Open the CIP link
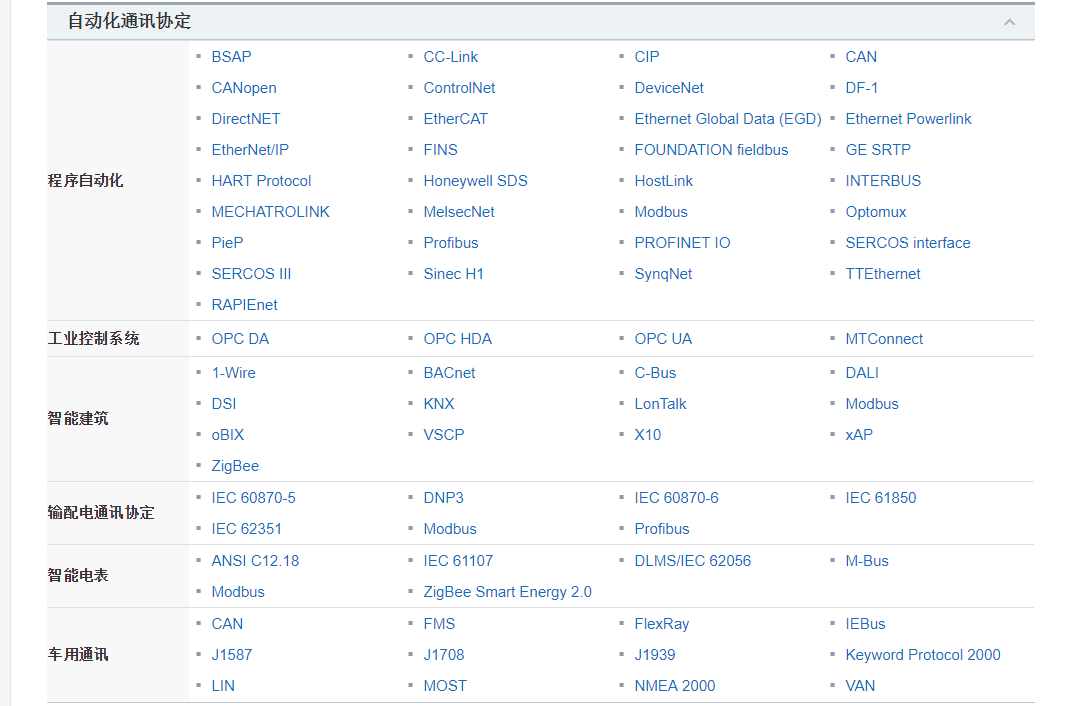1065x706 pixels. [x=647, y=57]
